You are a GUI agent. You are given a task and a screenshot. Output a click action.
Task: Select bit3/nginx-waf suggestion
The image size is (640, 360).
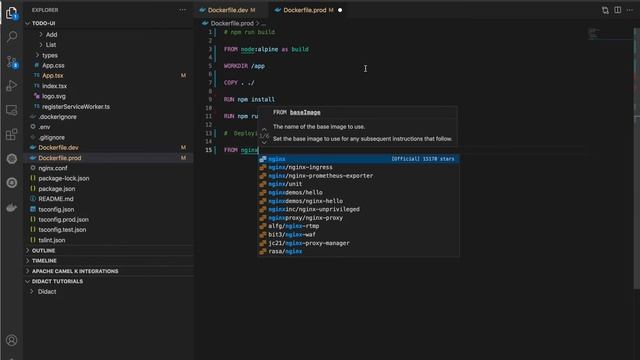tap(358, 235)
